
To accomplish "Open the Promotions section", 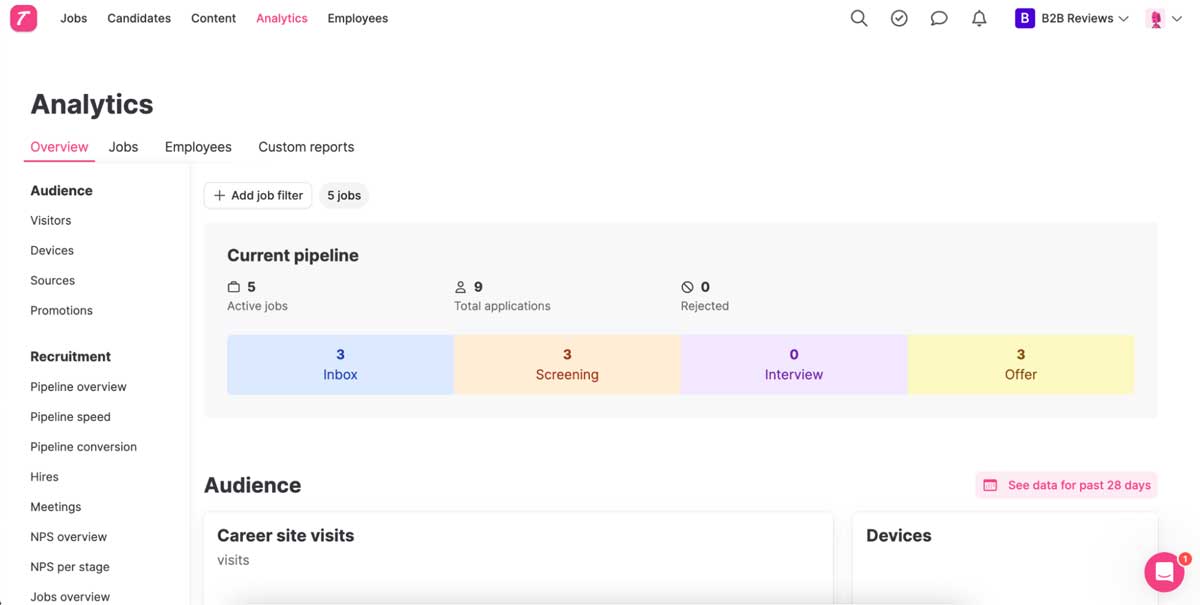I will (x=61, y=310).
